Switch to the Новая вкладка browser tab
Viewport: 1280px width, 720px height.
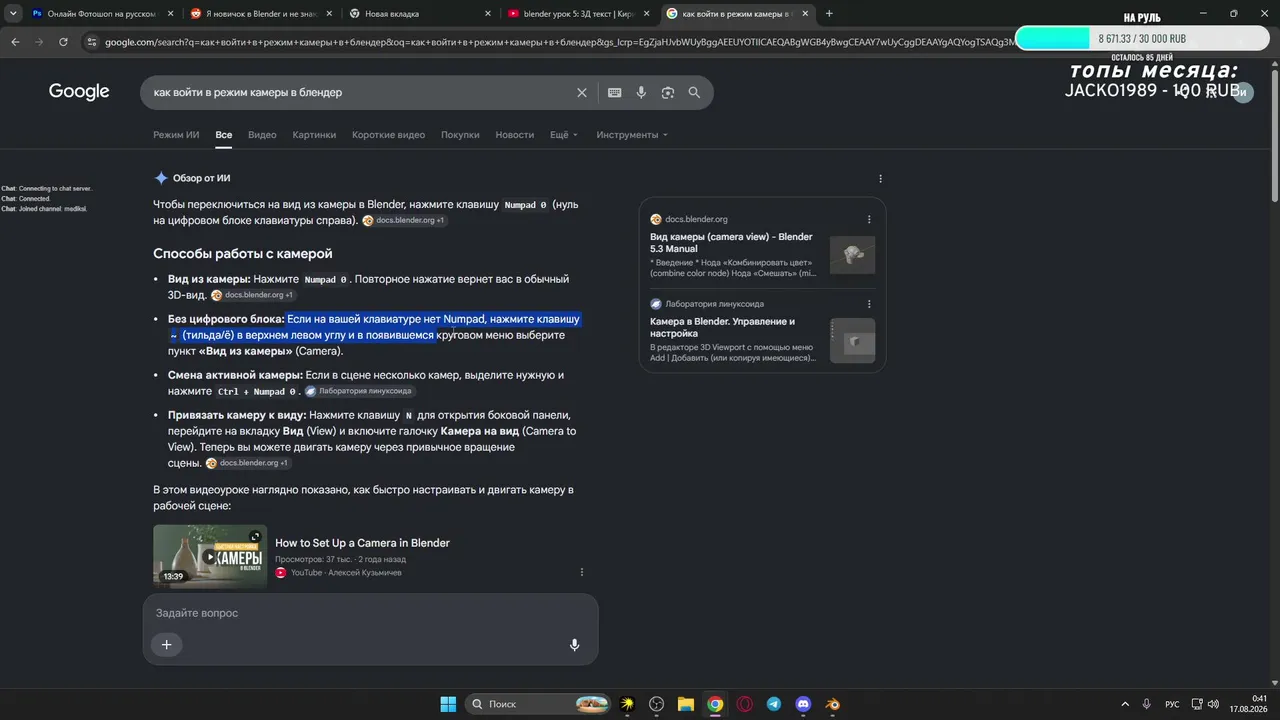click(x=419, y=14)
